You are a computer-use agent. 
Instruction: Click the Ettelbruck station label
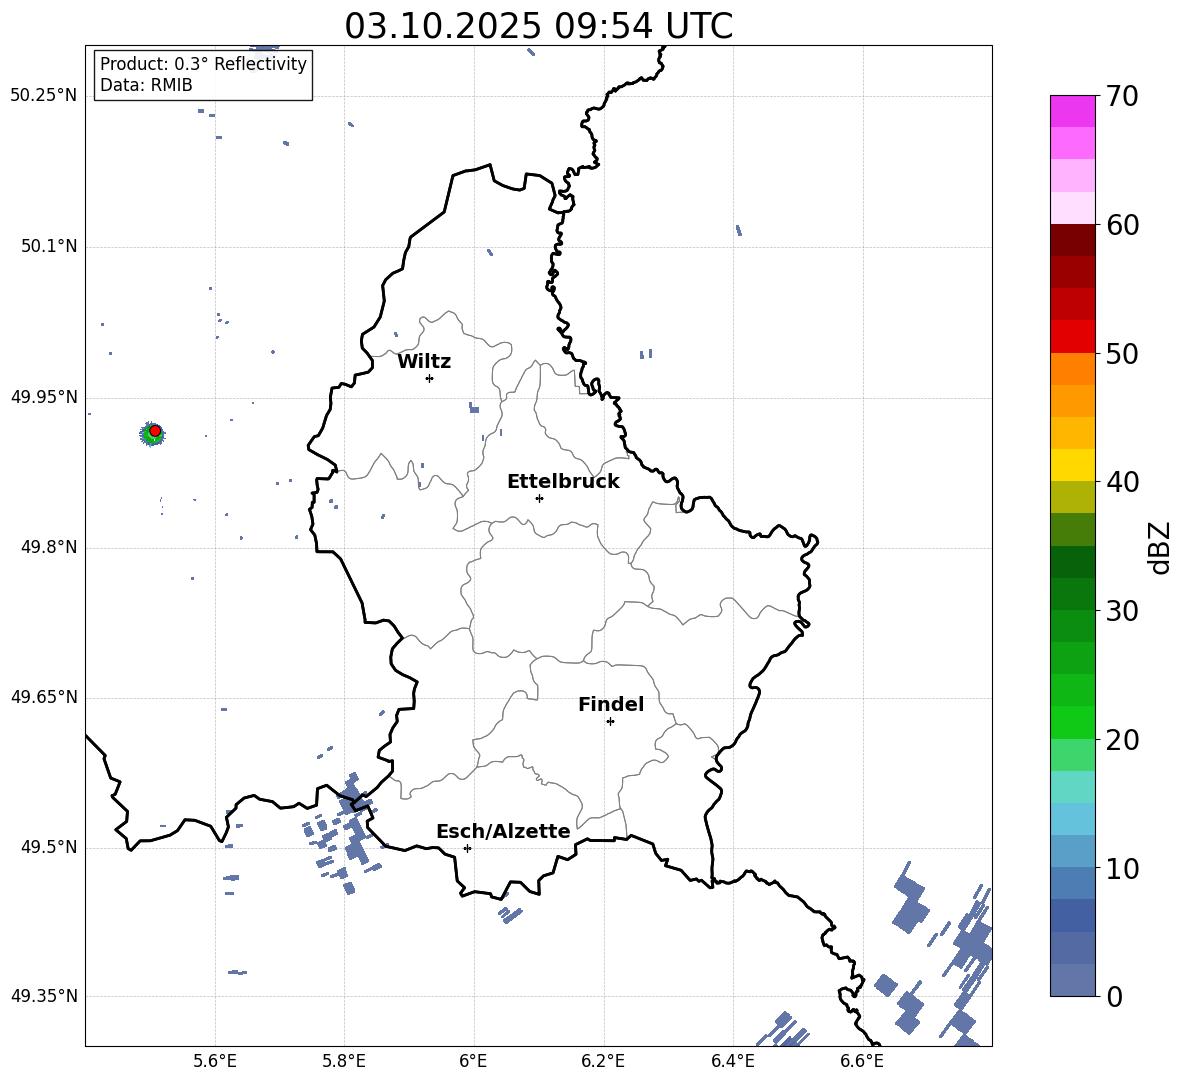[x=563, y=482]
